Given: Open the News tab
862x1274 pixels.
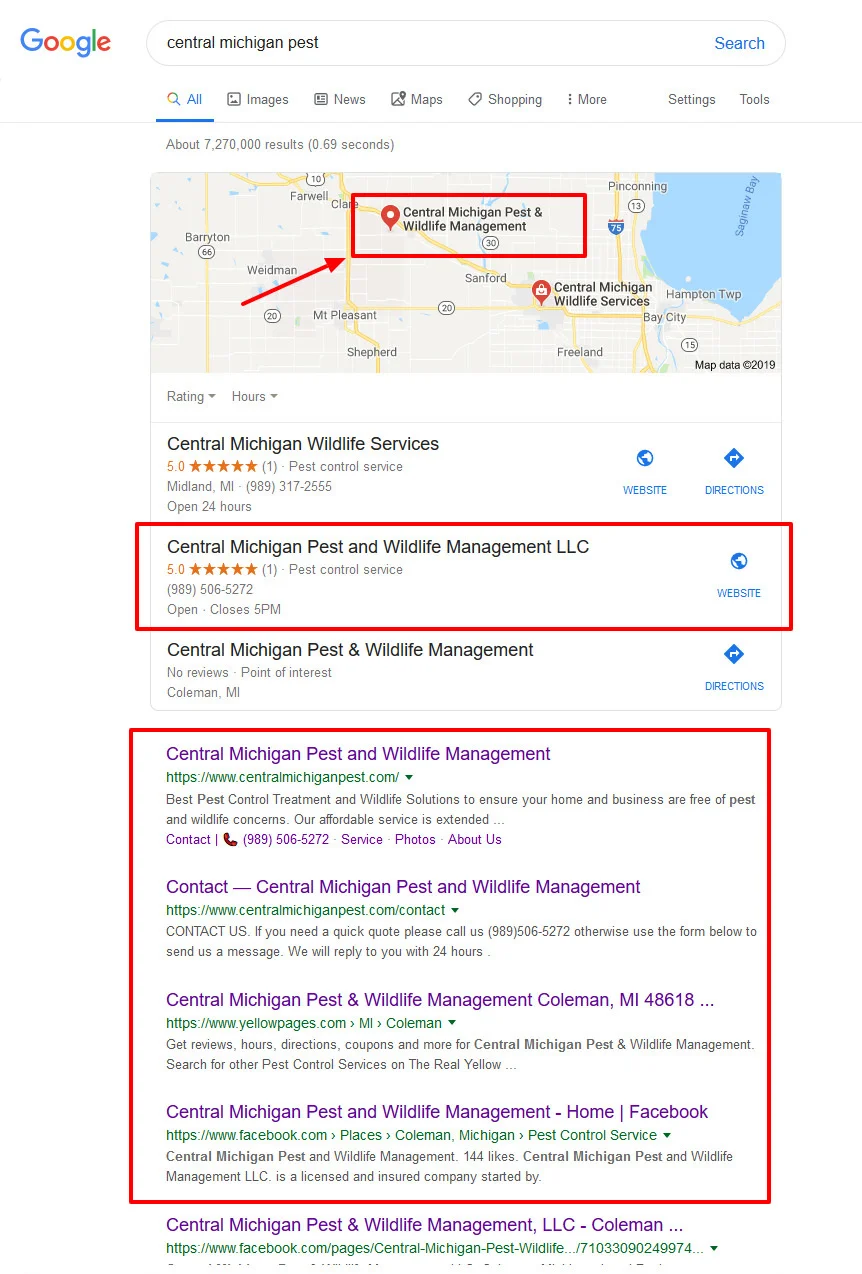Looking at the screenshot, I should click(340, 99).
